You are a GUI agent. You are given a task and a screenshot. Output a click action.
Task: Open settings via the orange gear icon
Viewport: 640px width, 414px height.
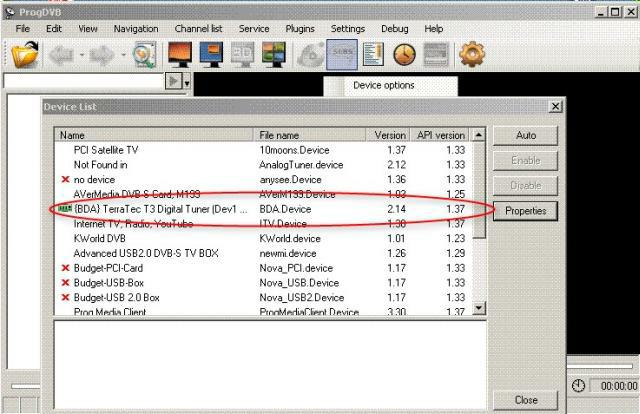point(471,55)
